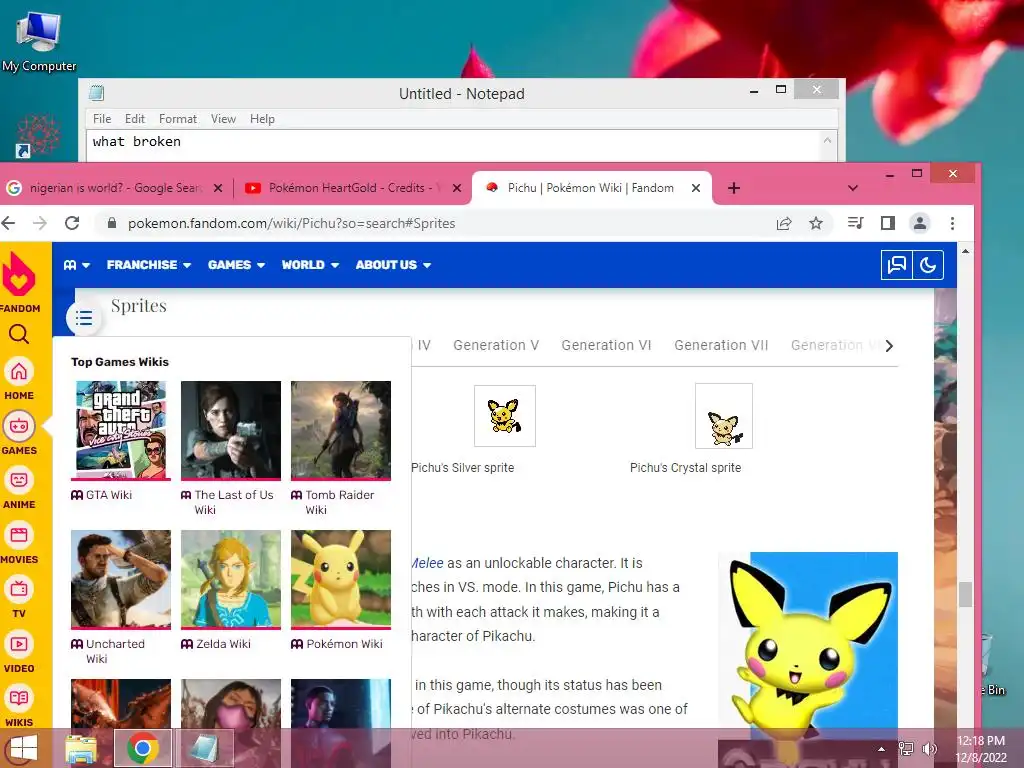Viewport: 1024px width, 768px height.
Task: Open Notepad Help menu
Action: pos(262,119)
